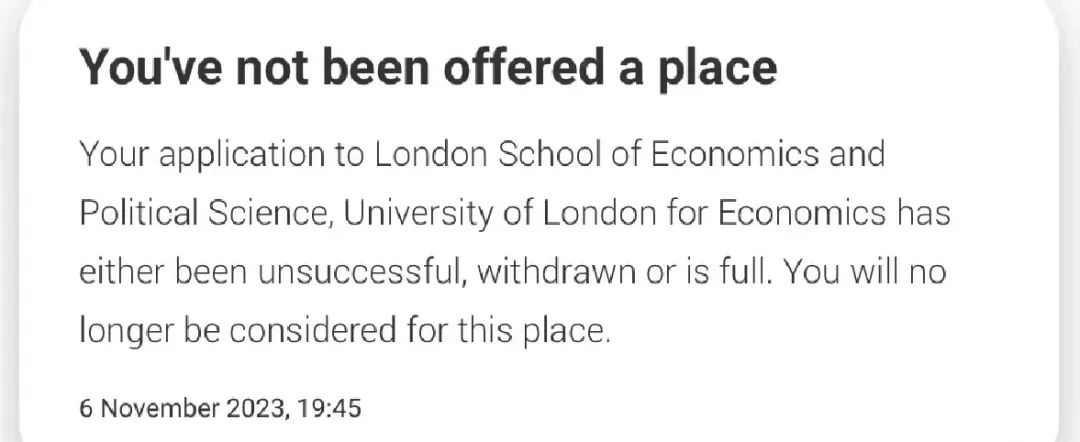The height and width of the screenshot is (442, 1080).
Task: Select the words "London School of Economics"
Action: coord(596,154)
